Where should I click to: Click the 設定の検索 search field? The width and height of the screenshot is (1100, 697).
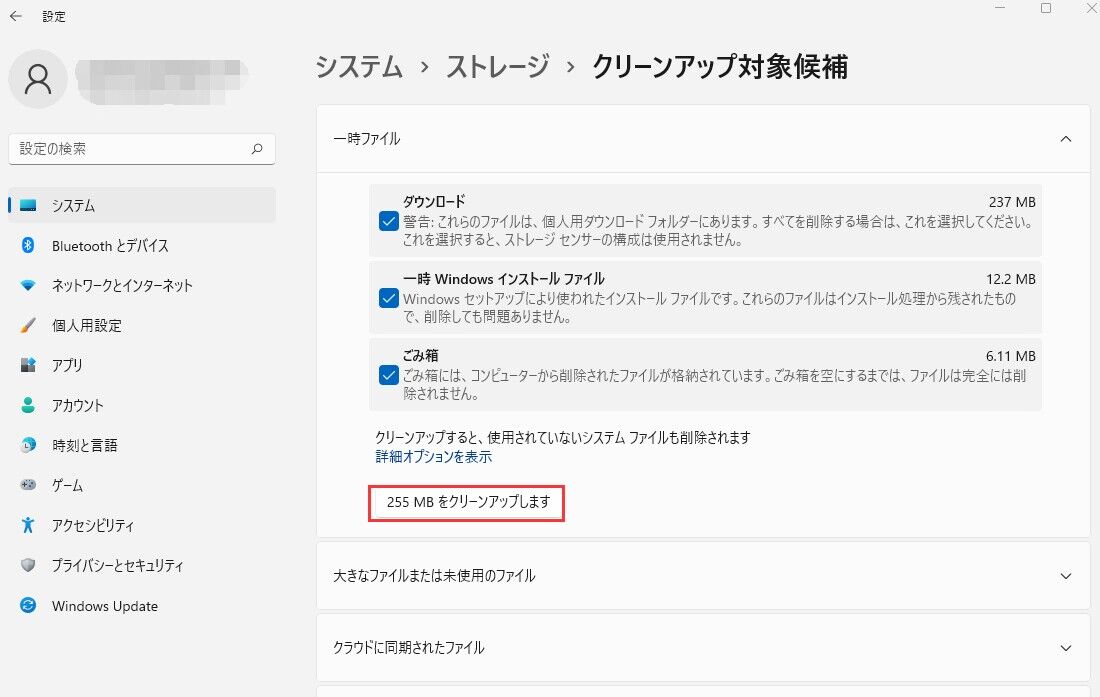click(x=142, y=148)
